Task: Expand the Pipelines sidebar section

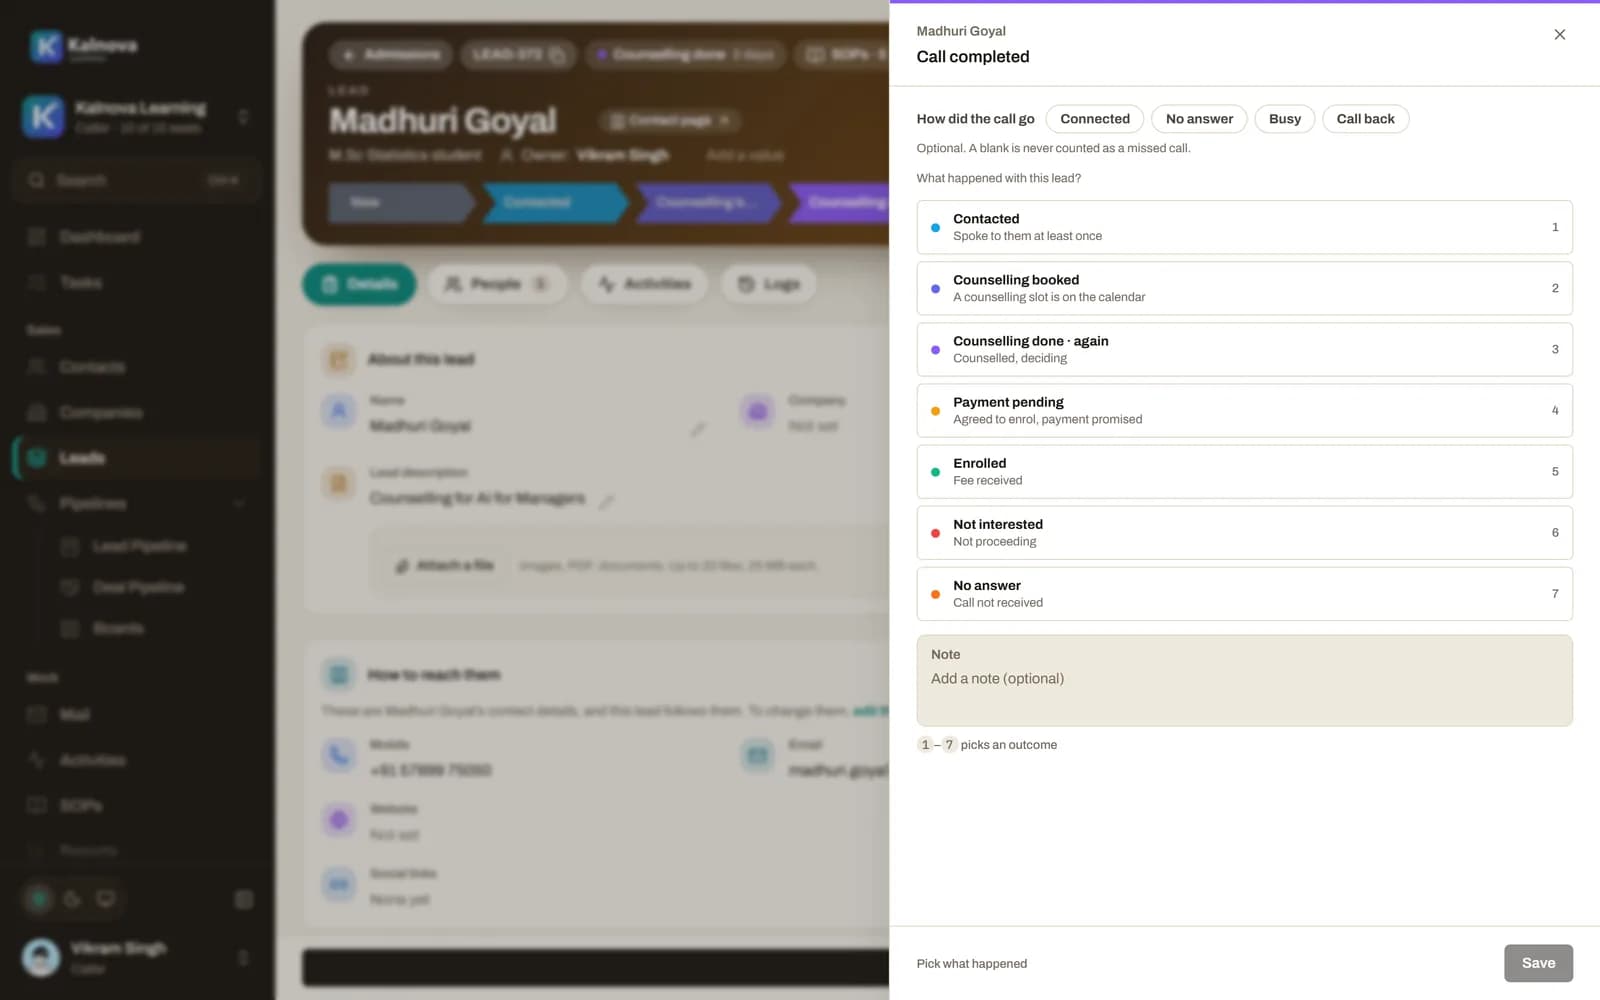Action: point(136,503)
